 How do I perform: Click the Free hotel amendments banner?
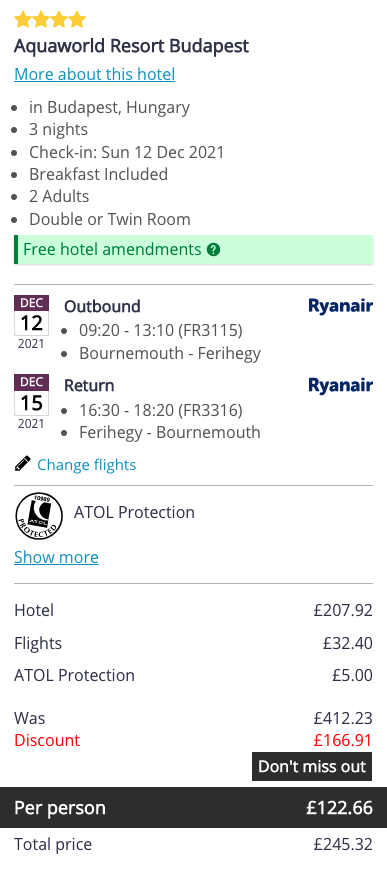194,250
